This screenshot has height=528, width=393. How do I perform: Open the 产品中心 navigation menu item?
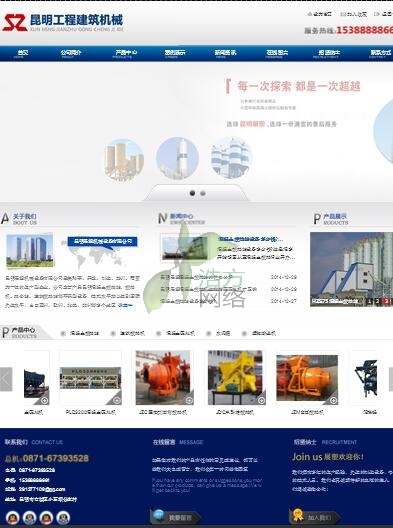pyautogui.click(x=126, y=53)
